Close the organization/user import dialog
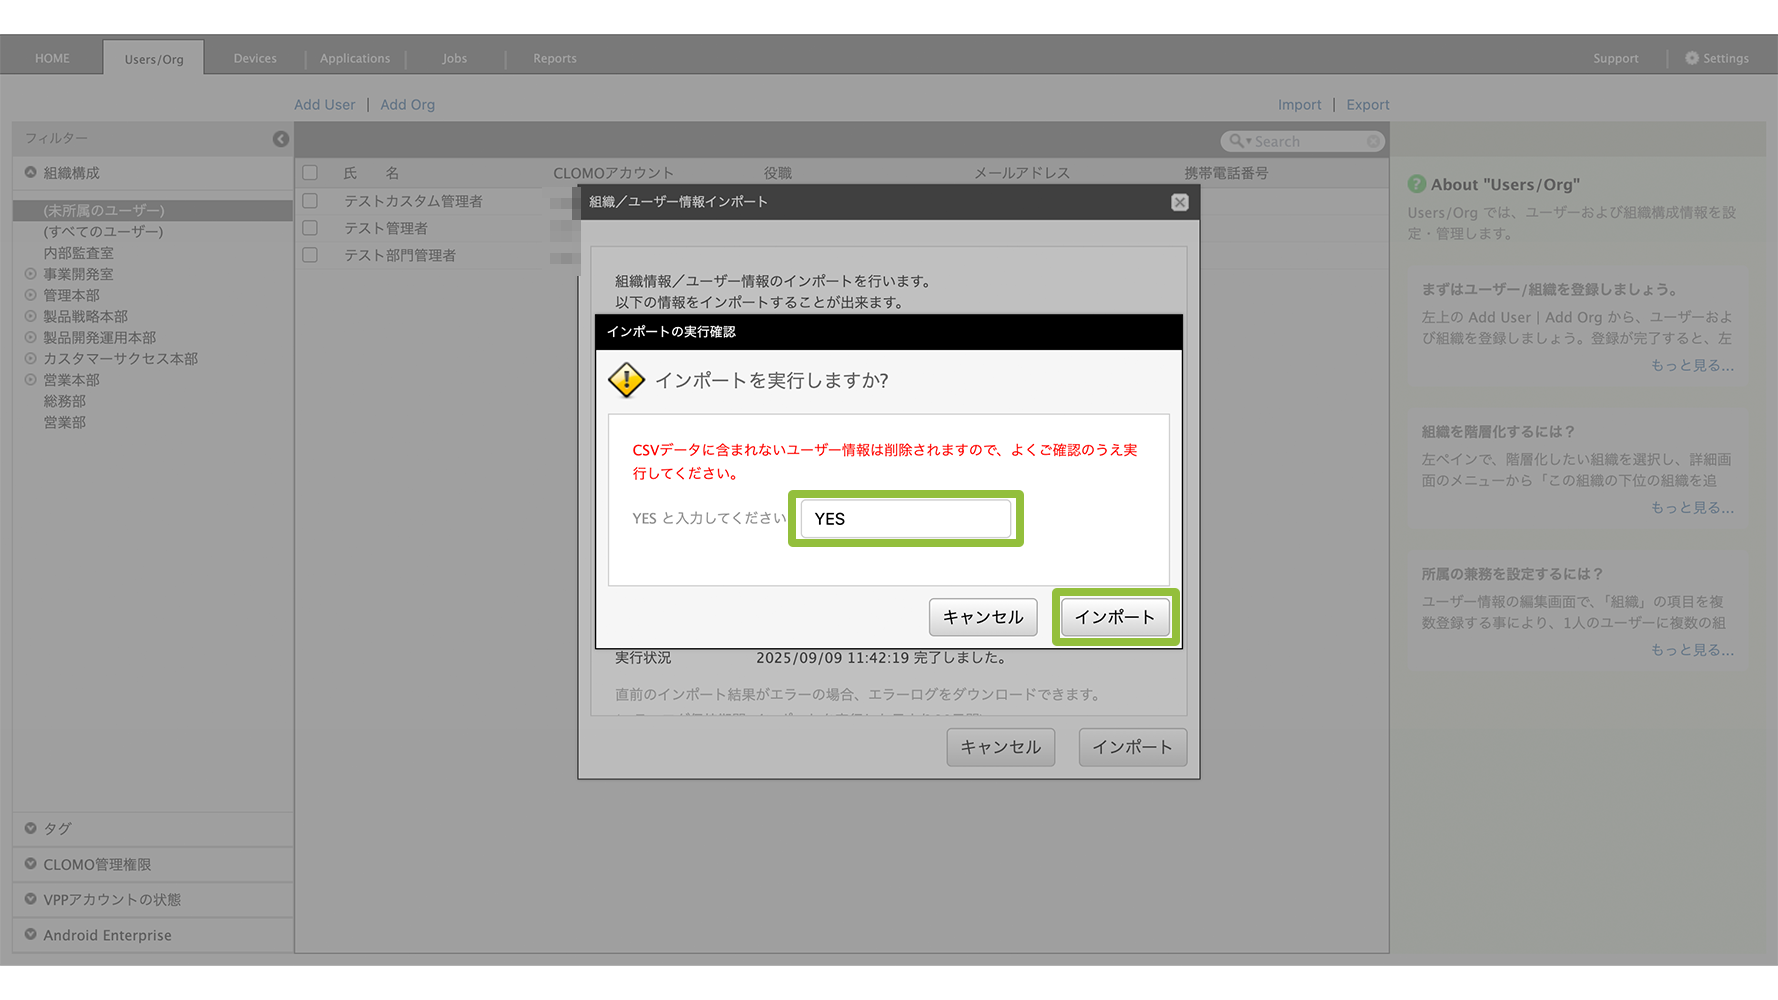This screenshot has height=1000, width=1778. [x=1180, y=202]
